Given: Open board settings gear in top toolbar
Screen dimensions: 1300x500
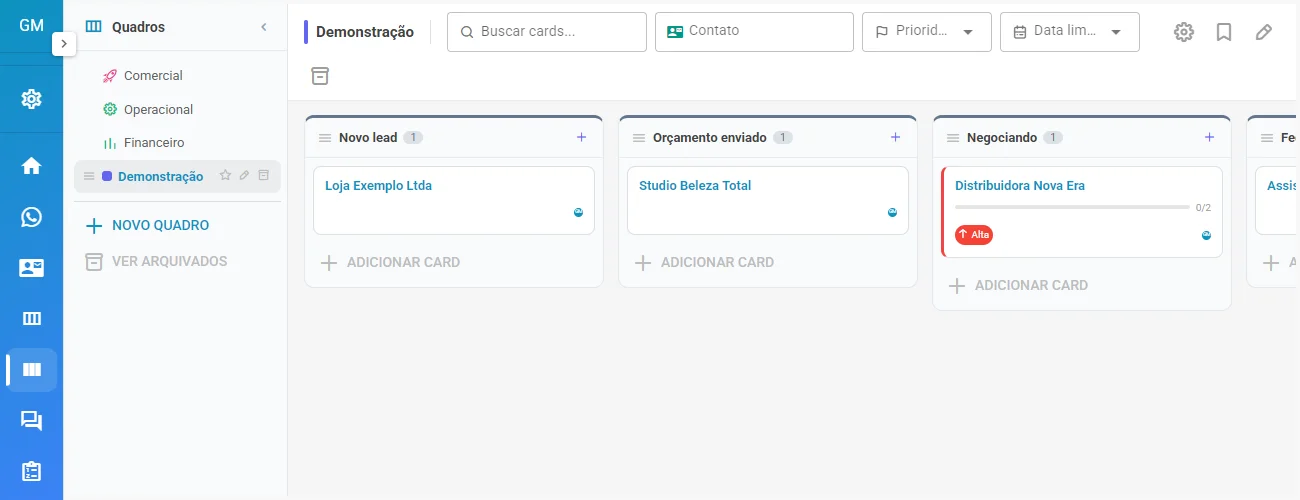Looking at the screenshot, I should coord(1184,32).
